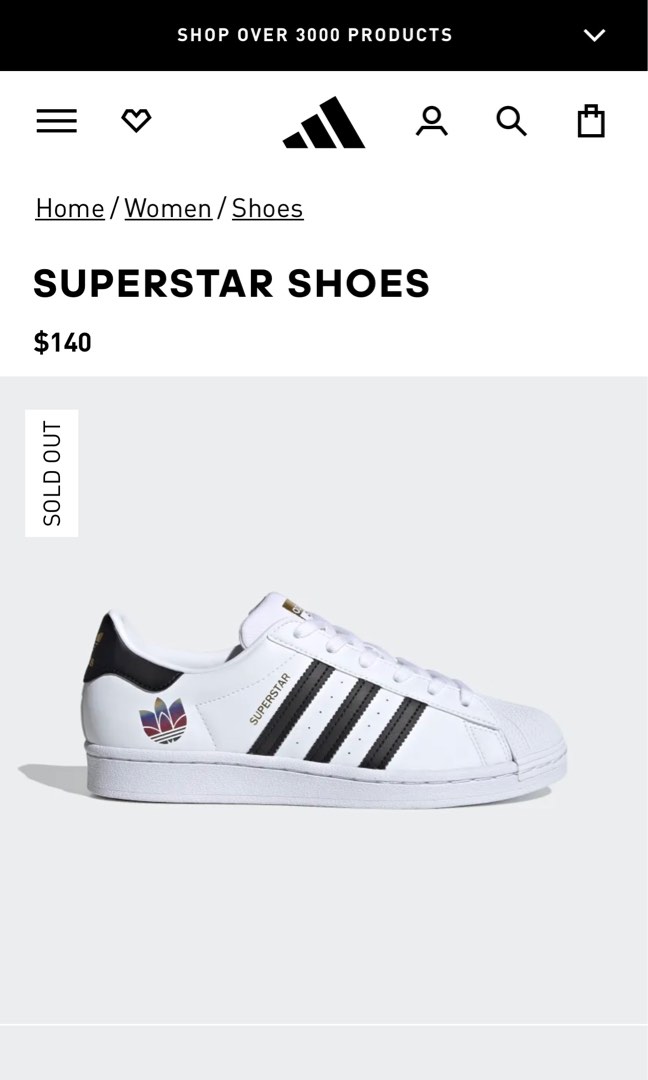Select the Superstar Shoes product title
648x1080 pixels.
click(231, 283)
